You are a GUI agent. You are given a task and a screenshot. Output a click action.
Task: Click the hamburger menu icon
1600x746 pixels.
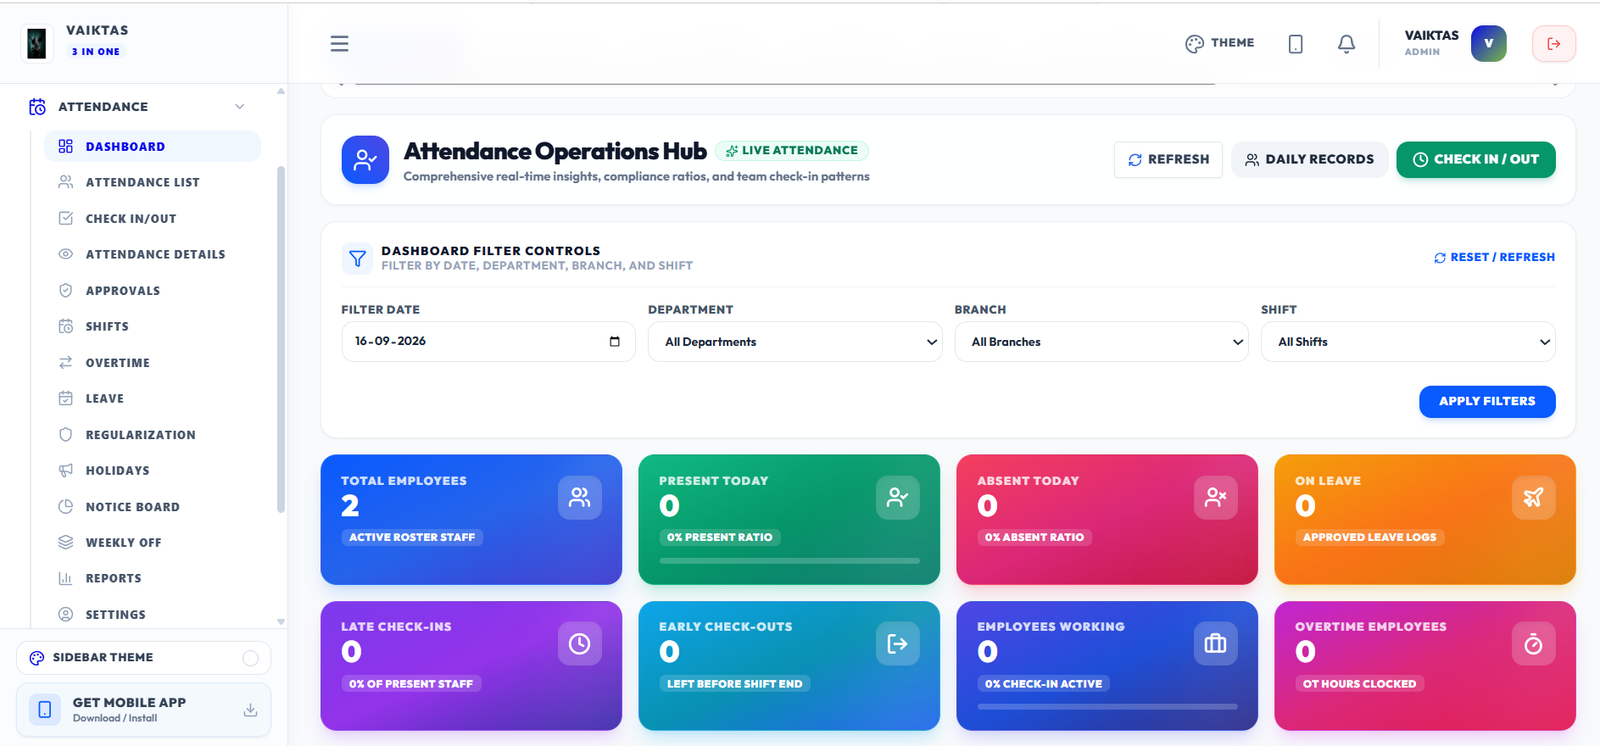[339, 43]
